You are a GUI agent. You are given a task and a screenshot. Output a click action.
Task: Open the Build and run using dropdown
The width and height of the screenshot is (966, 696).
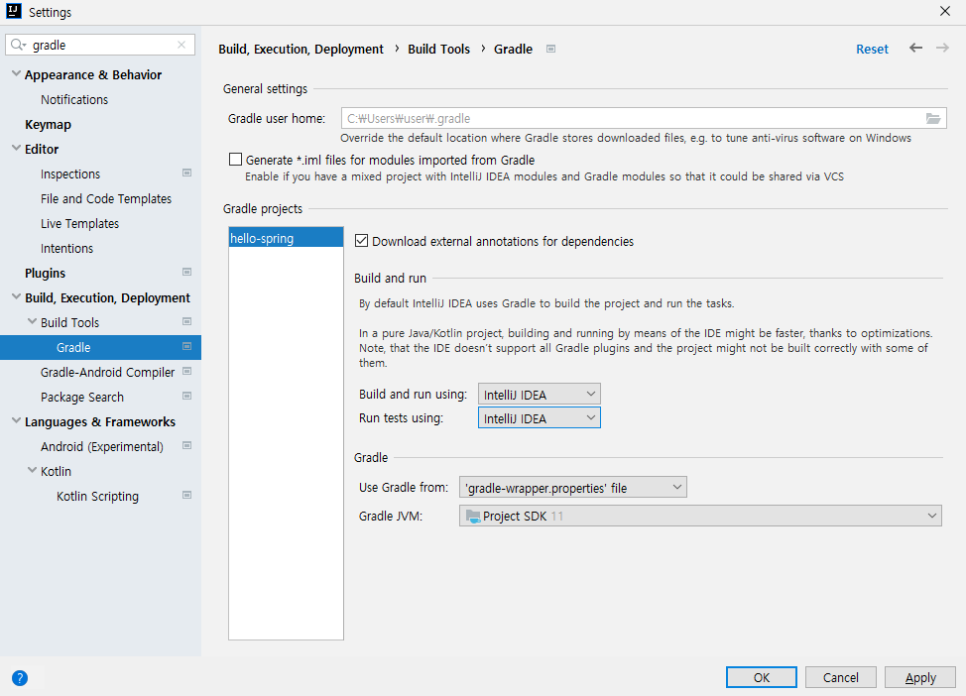coord(539,394)
